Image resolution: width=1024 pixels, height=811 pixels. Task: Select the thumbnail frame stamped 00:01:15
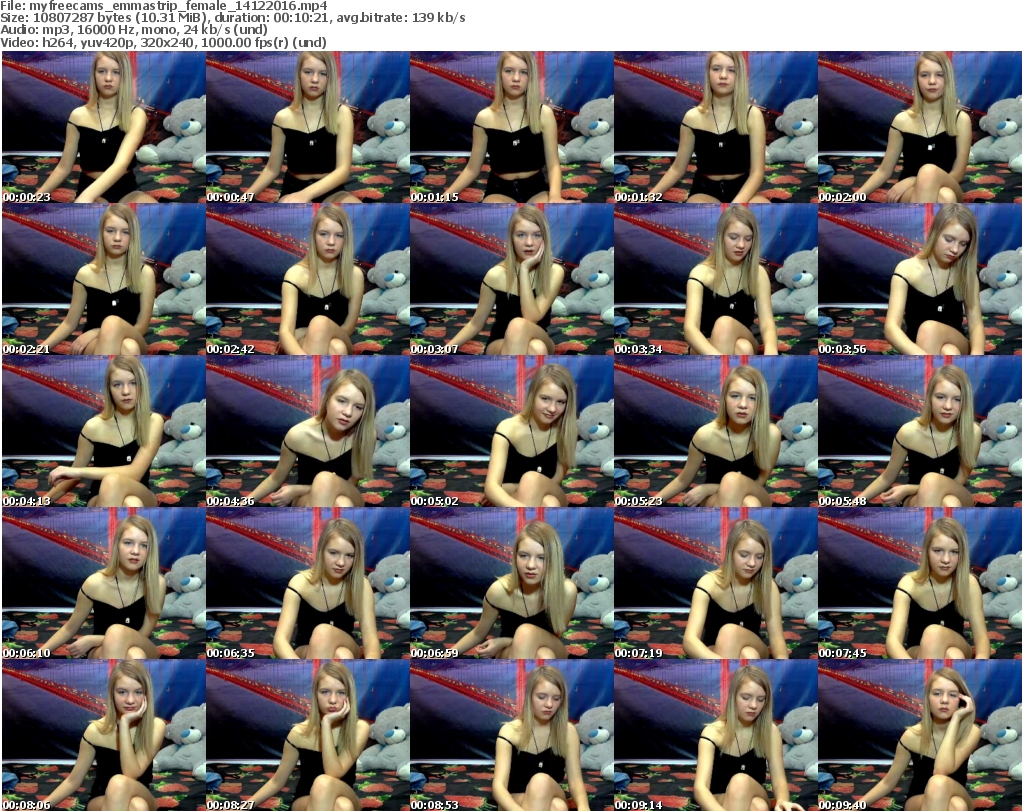[511, 127]
